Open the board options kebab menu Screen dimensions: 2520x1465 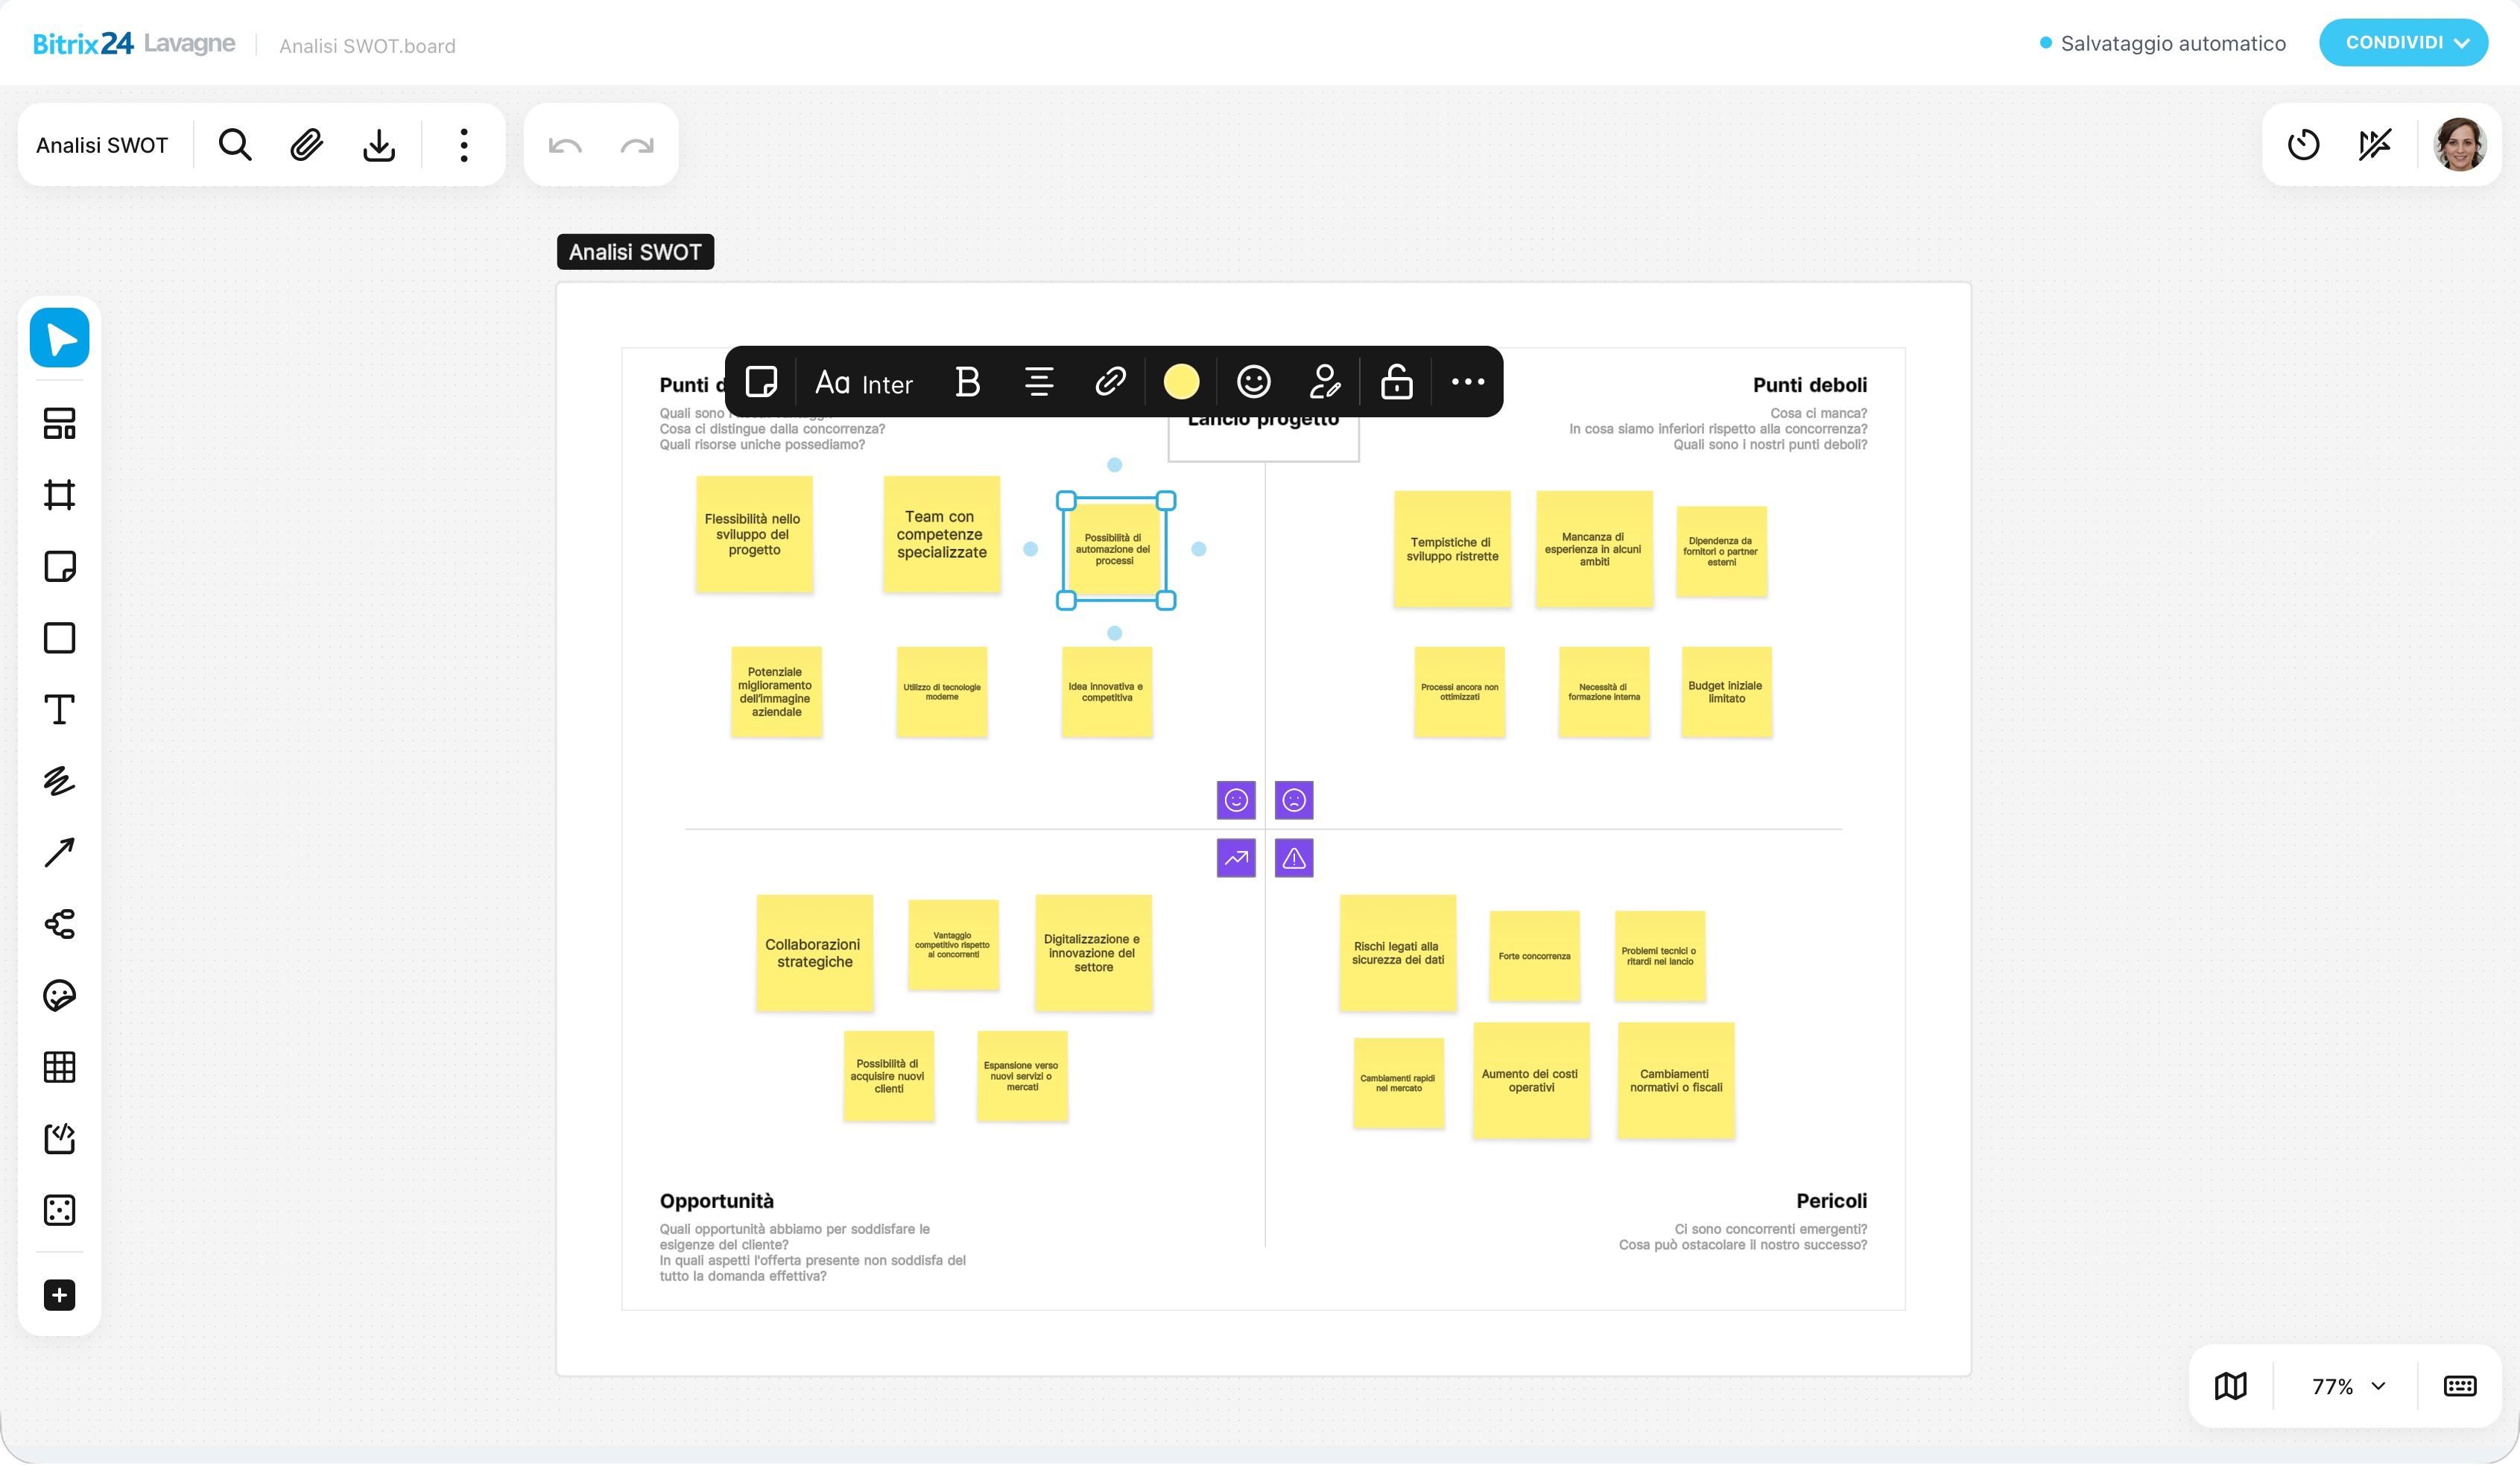click(463, 145)
